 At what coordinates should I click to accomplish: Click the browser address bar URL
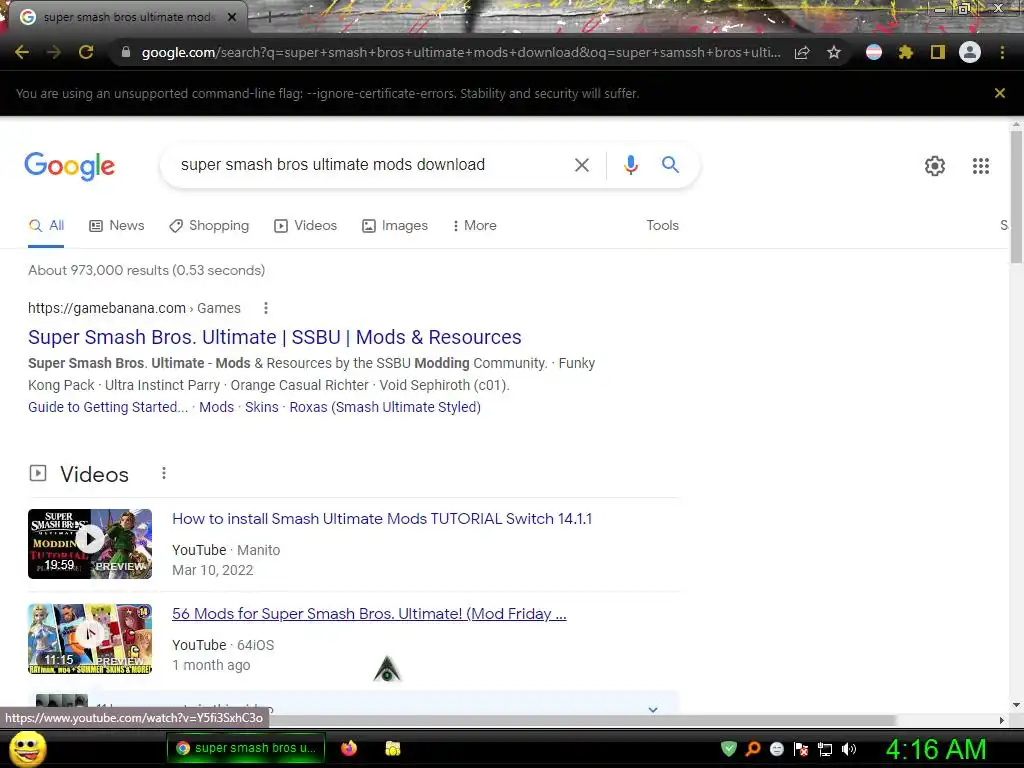click(x=460, y=52)
